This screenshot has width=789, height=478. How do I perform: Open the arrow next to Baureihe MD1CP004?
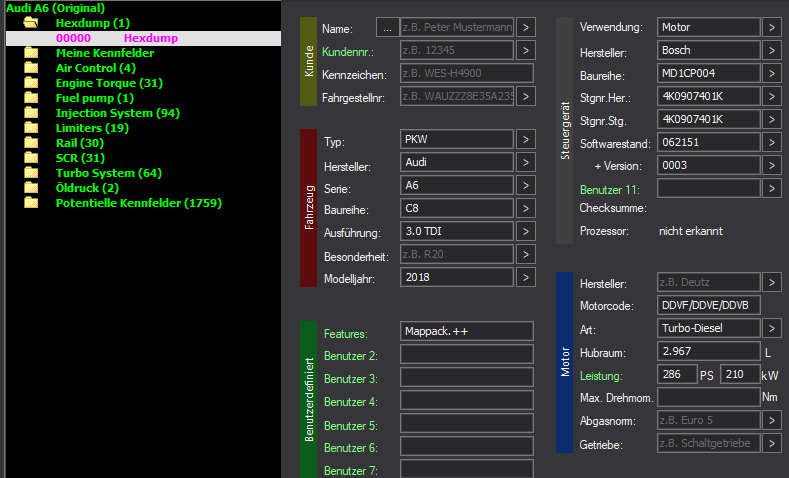(771, 73)
